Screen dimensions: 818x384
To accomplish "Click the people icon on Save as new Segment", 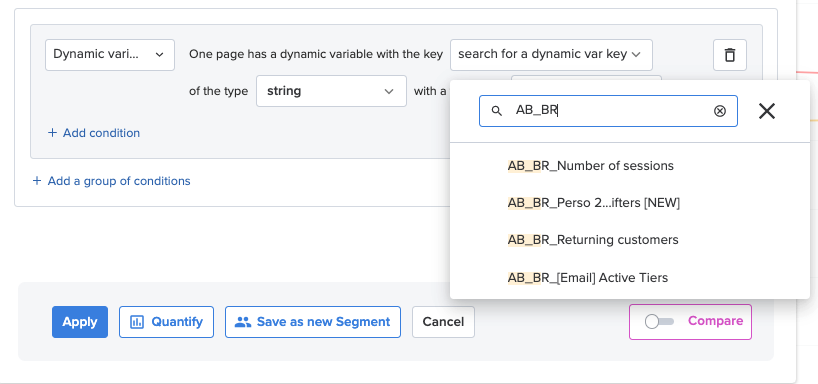I will [243, 322].
